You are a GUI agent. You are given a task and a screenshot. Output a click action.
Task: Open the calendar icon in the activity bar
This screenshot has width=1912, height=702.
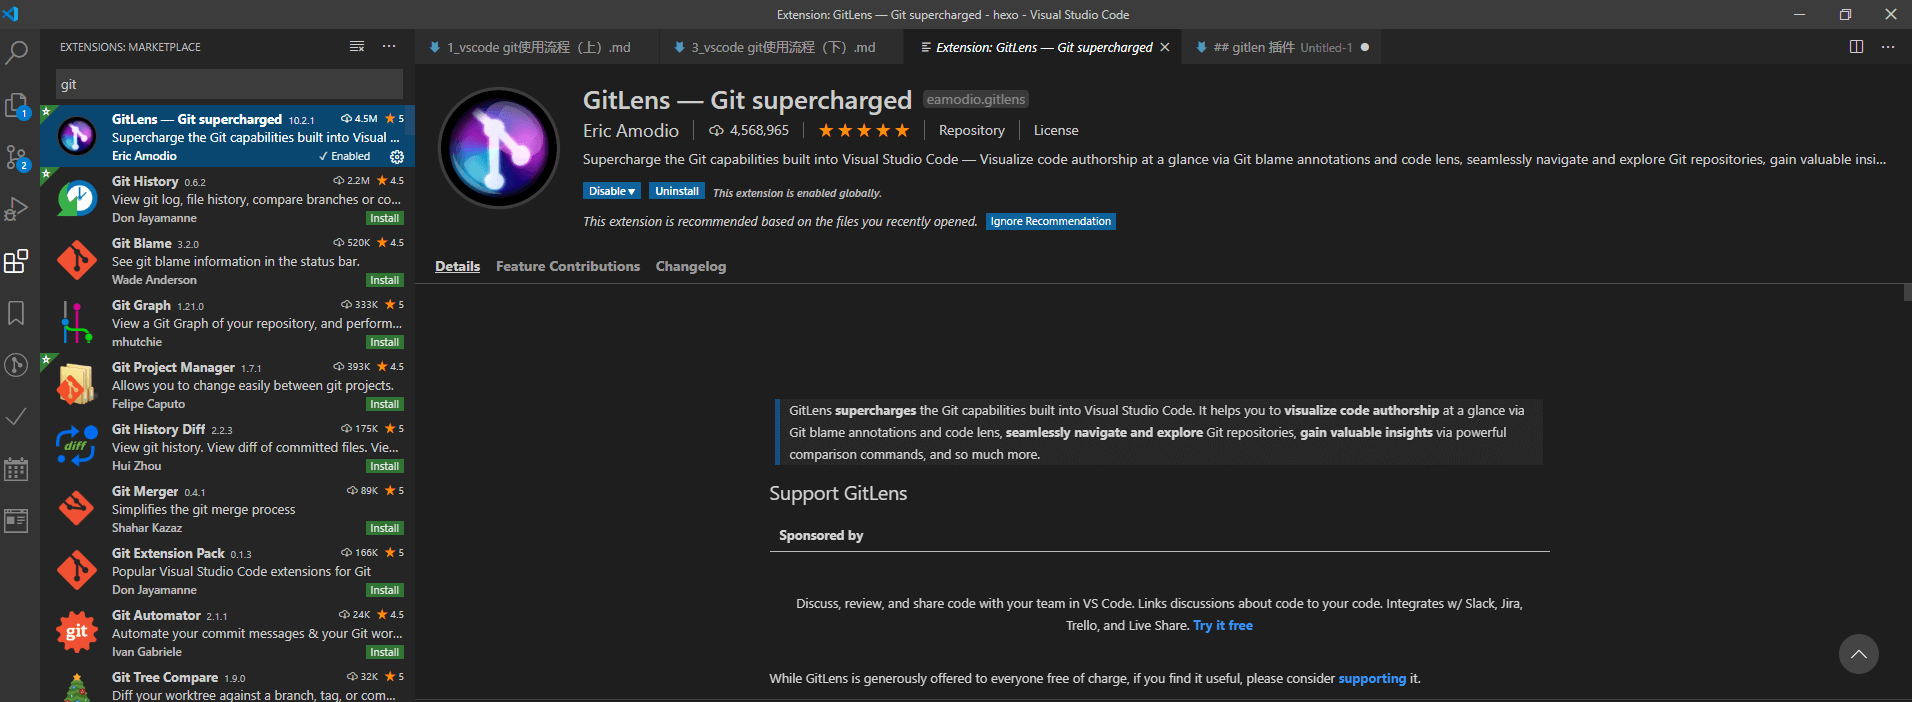(16, 469)
